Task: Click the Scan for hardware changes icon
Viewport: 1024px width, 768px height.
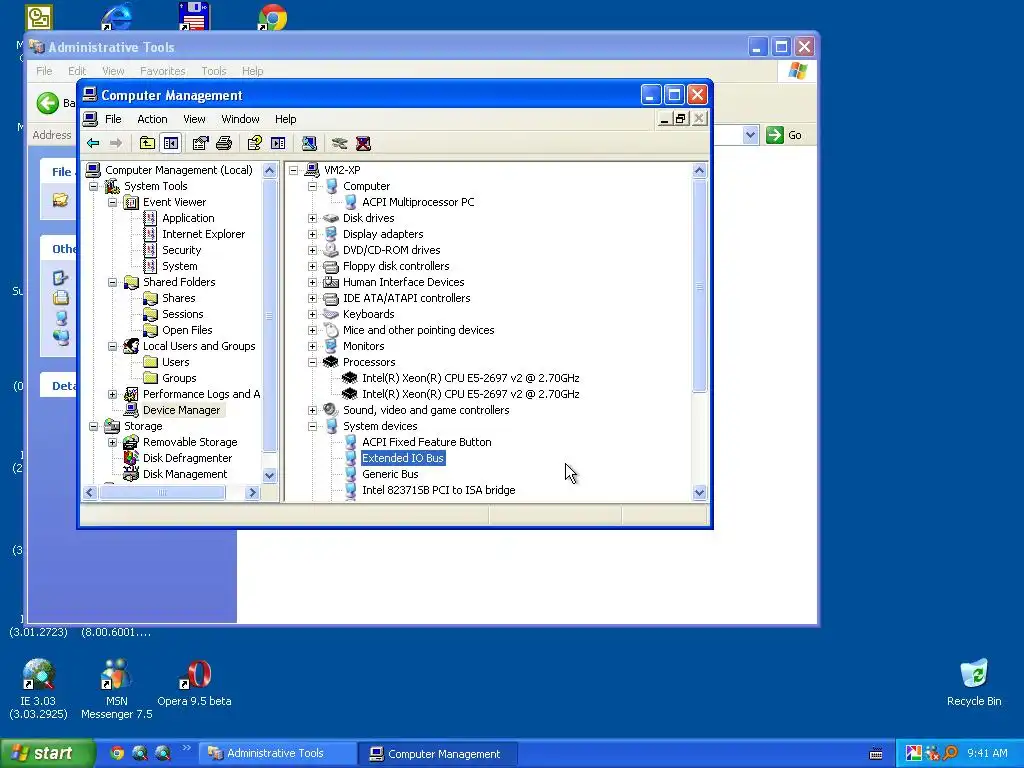Action: (x=310, y=143)
